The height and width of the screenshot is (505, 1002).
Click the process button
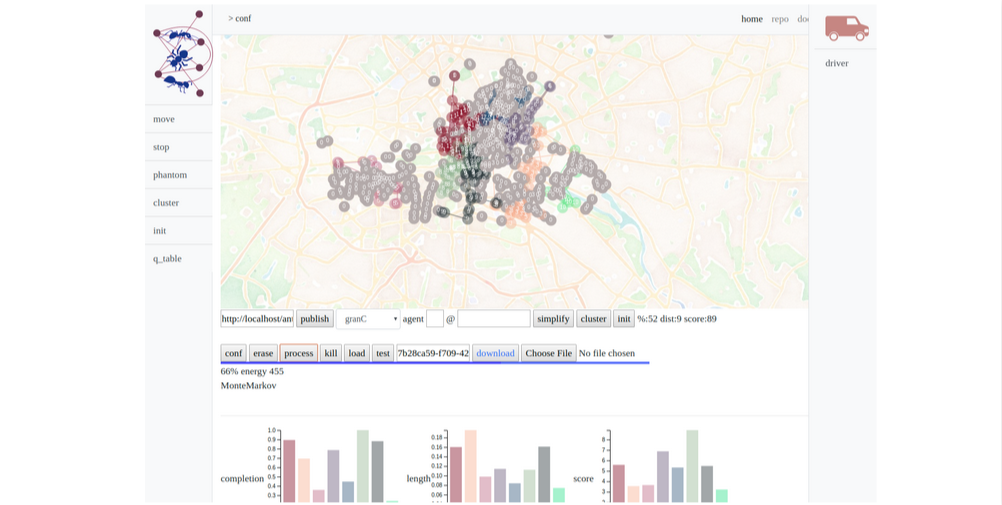click(x=298, y=353)
